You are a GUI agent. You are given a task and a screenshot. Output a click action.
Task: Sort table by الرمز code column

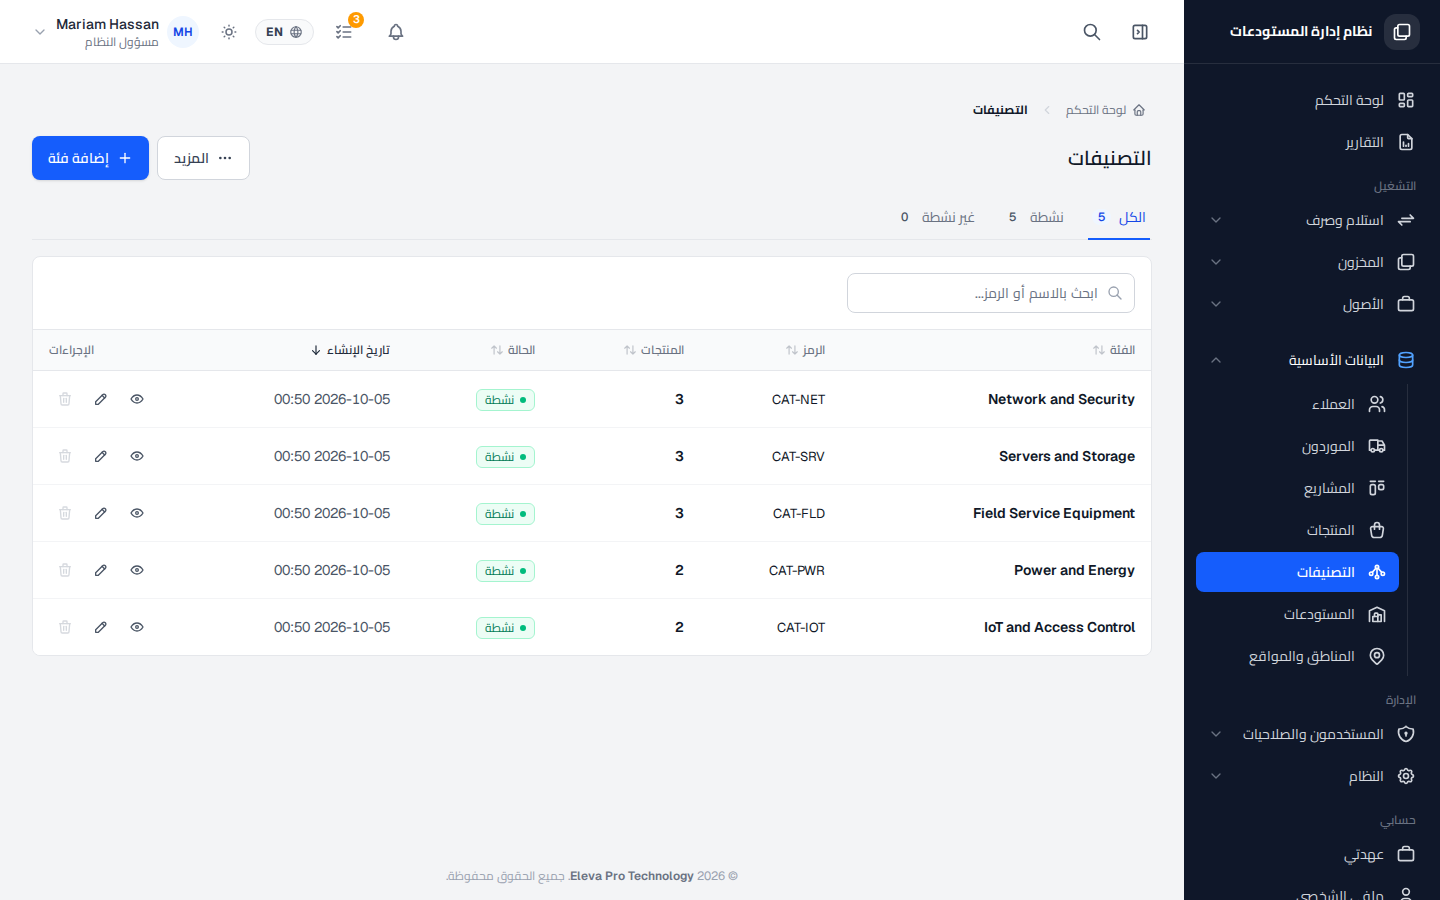[x=805, y=350]
